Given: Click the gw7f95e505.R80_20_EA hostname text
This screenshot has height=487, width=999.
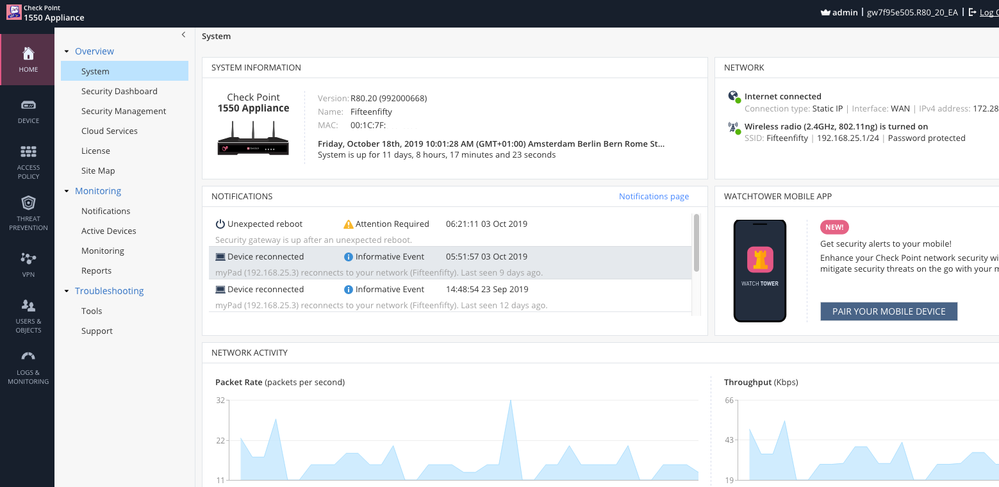Looking at the screenshot, I should coord(912,12).
